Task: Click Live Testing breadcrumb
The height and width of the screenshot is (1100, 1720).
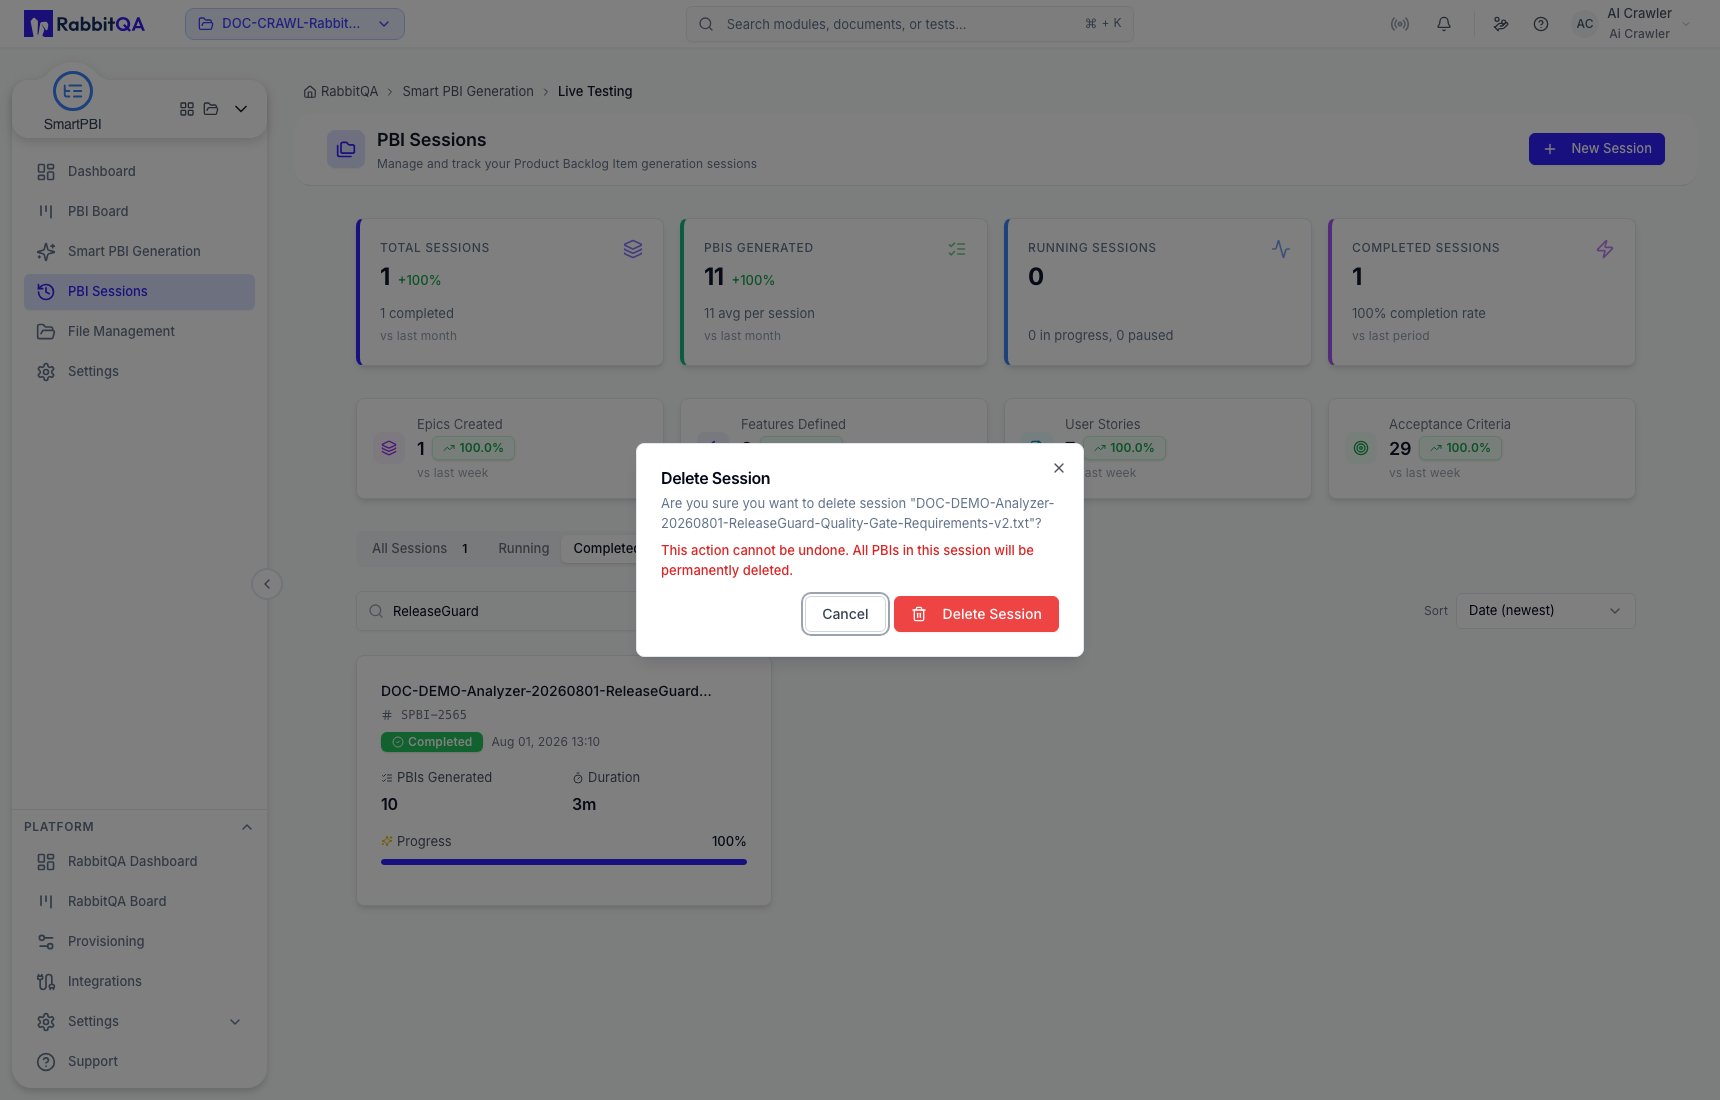Action: tap(595, 92)
